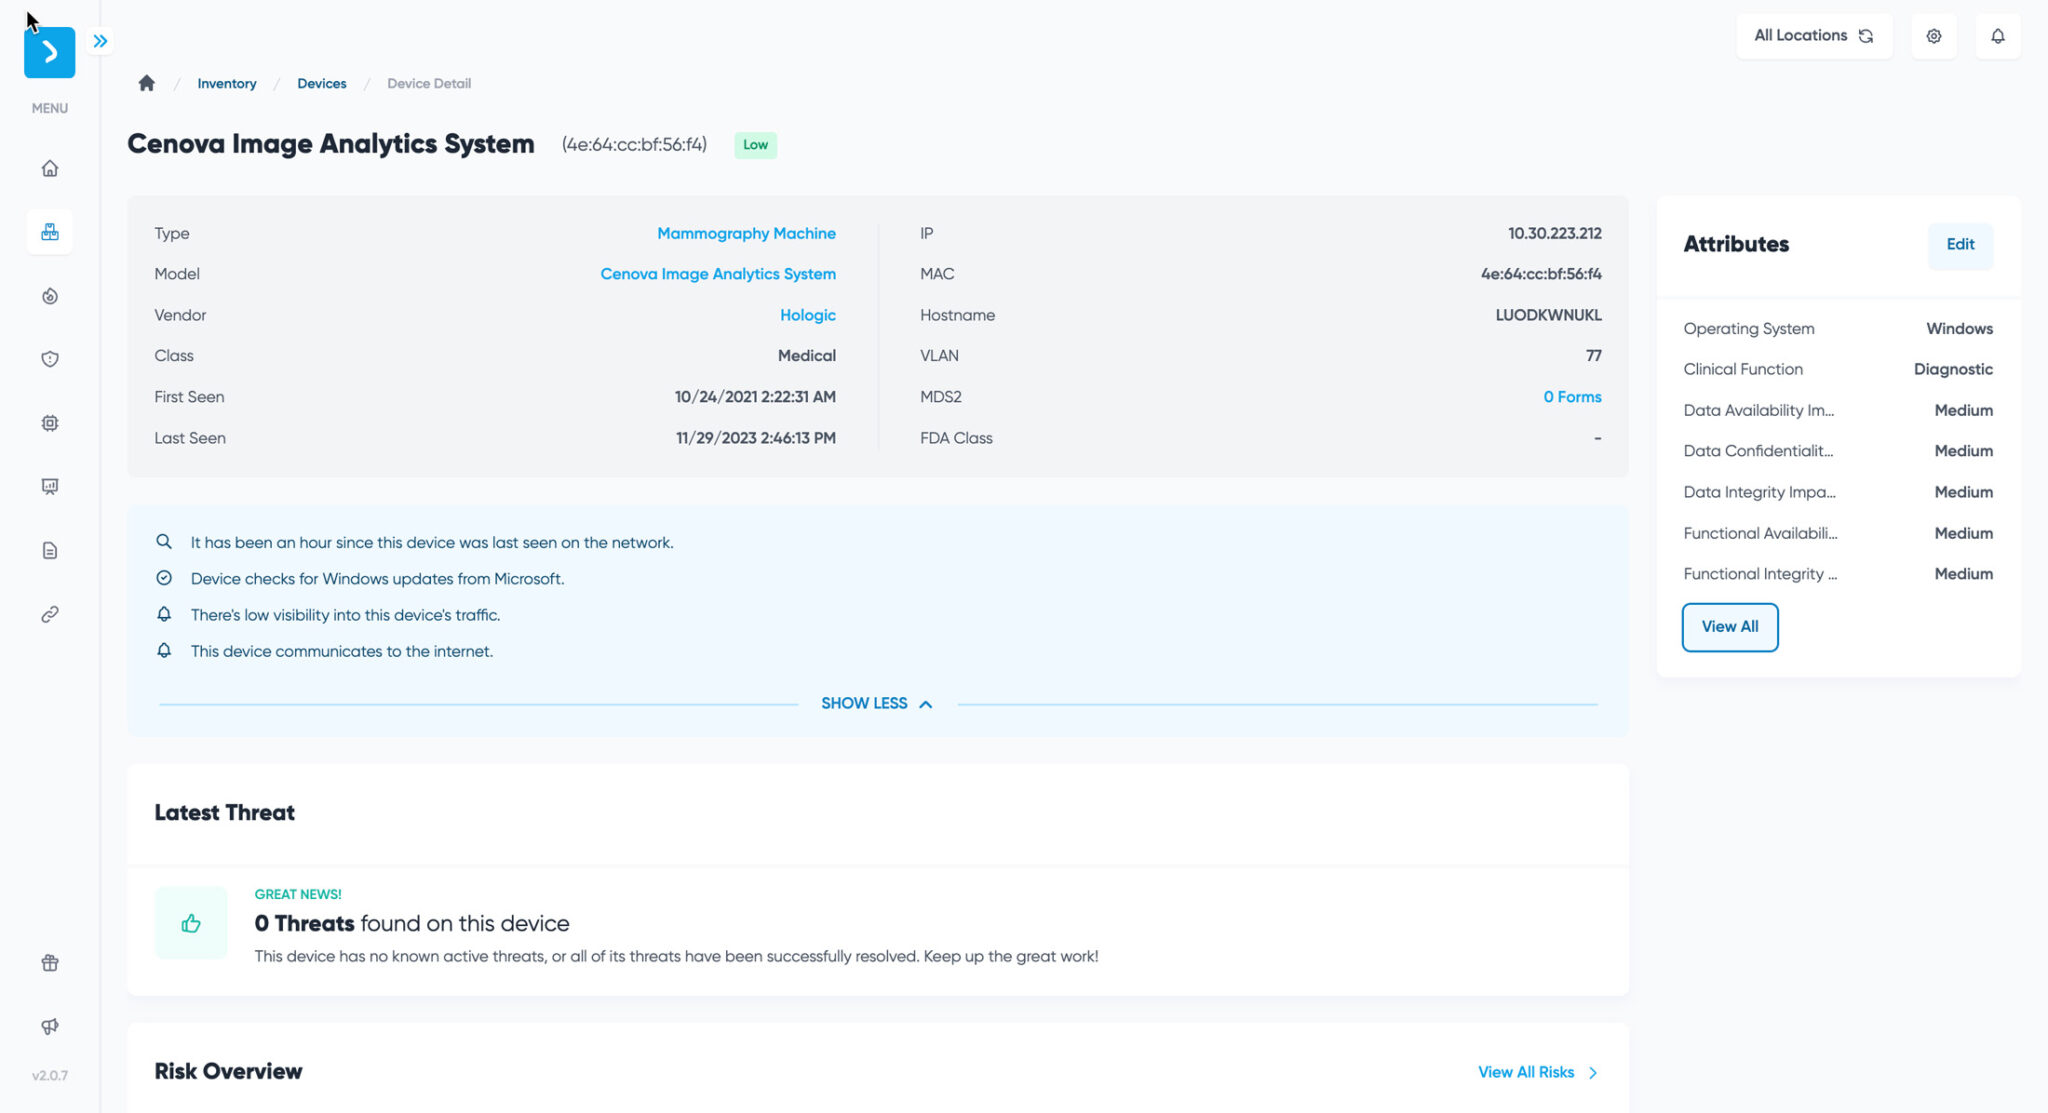Click the This device communicates to the internet text
2048x1113 pixels.
click(x=342, y=651)
